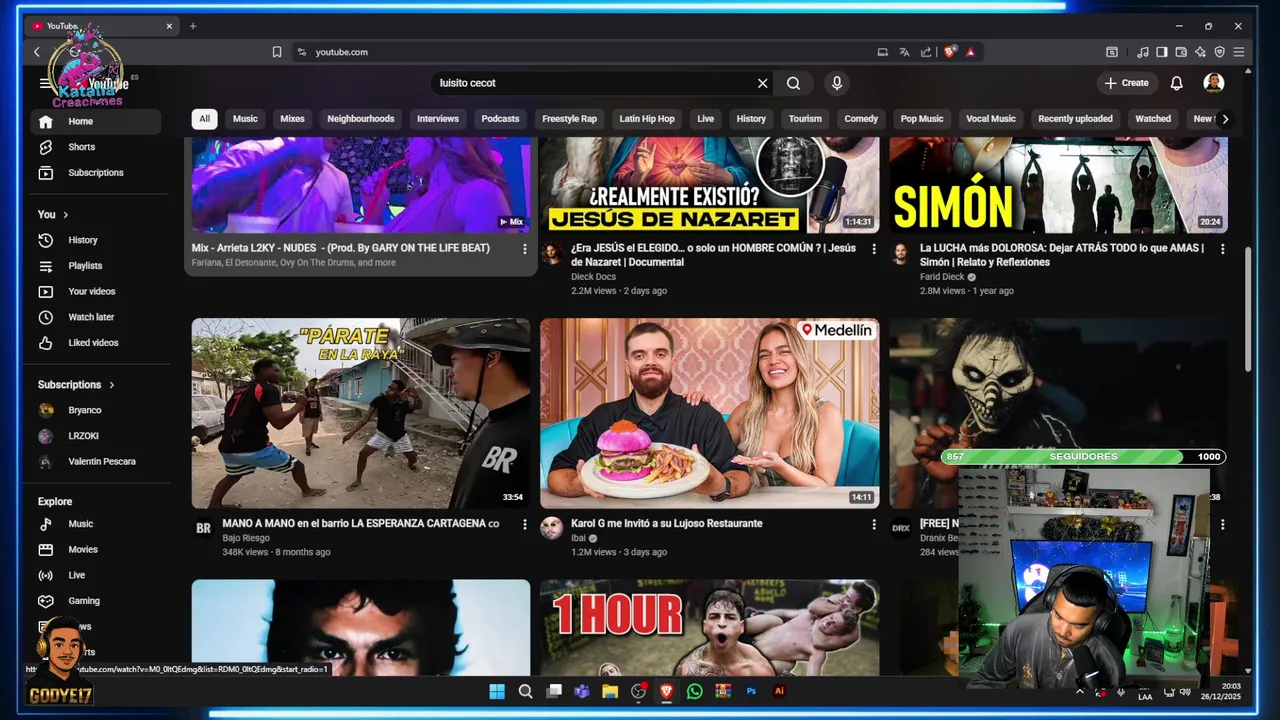This screenshot has width=1280, height=720.
Task: Select the All filter chip
Action: (x=204, y=119)
